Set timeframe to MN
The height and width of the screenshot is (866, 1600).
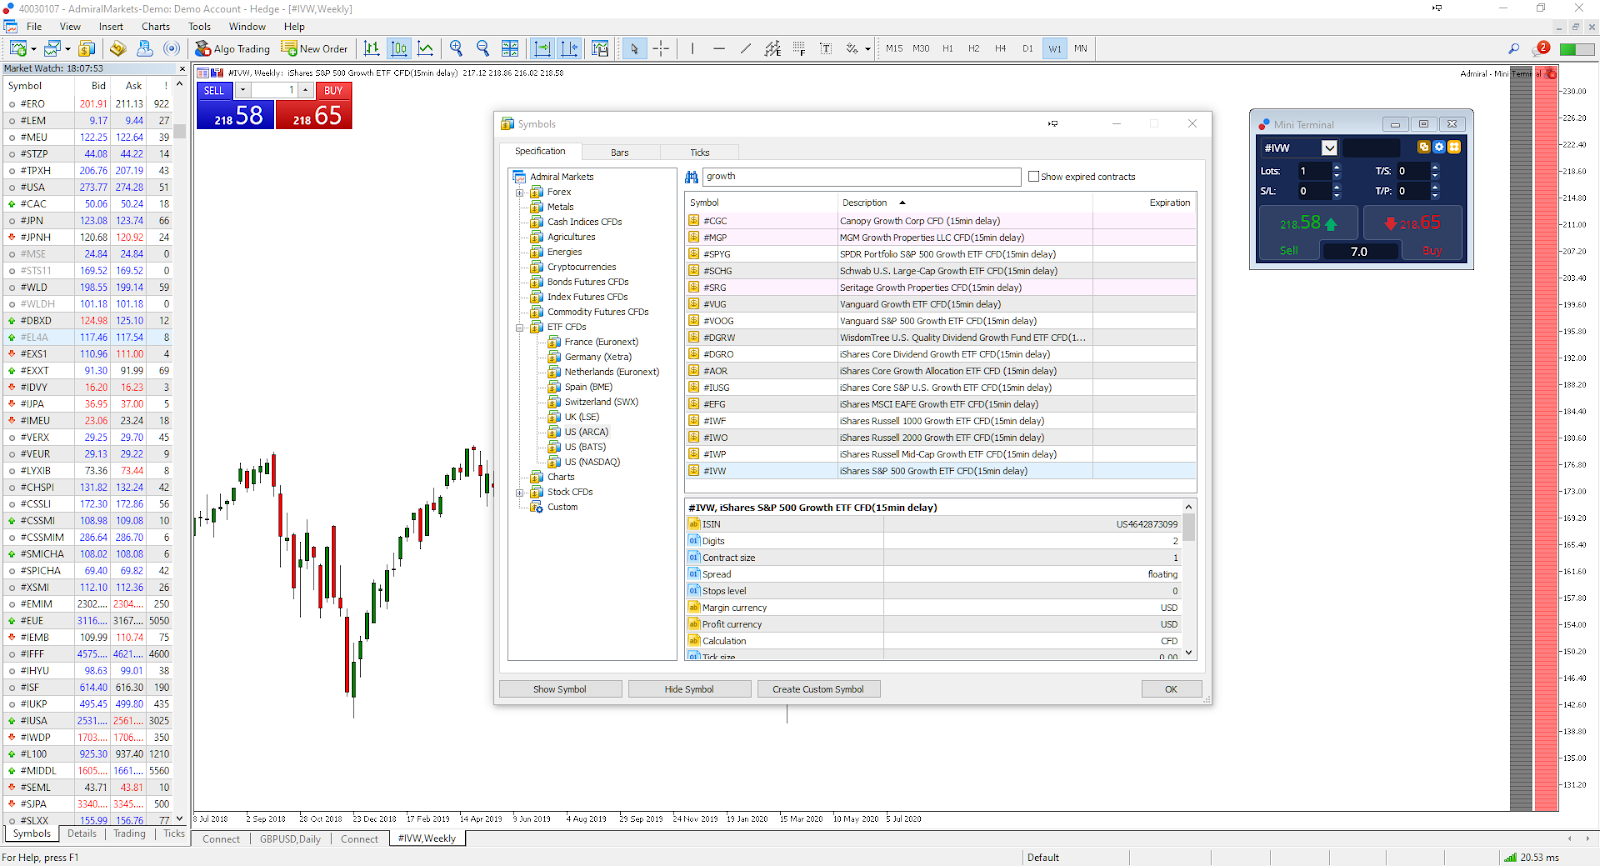[1081, 48]
